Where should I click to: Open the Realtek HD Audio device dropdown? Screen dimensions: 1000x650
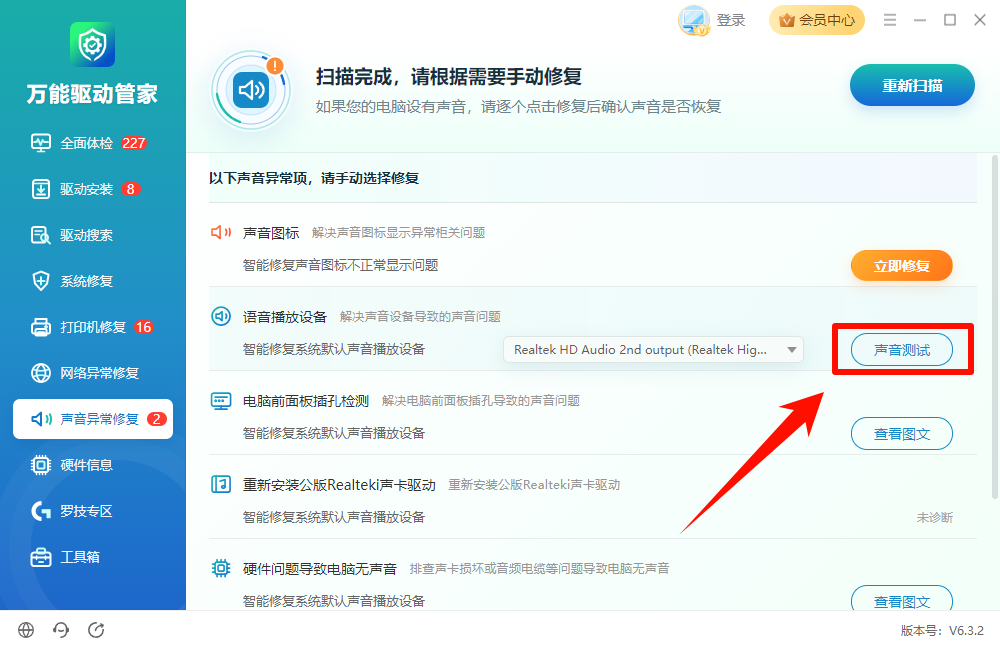(x=653, y=350)
